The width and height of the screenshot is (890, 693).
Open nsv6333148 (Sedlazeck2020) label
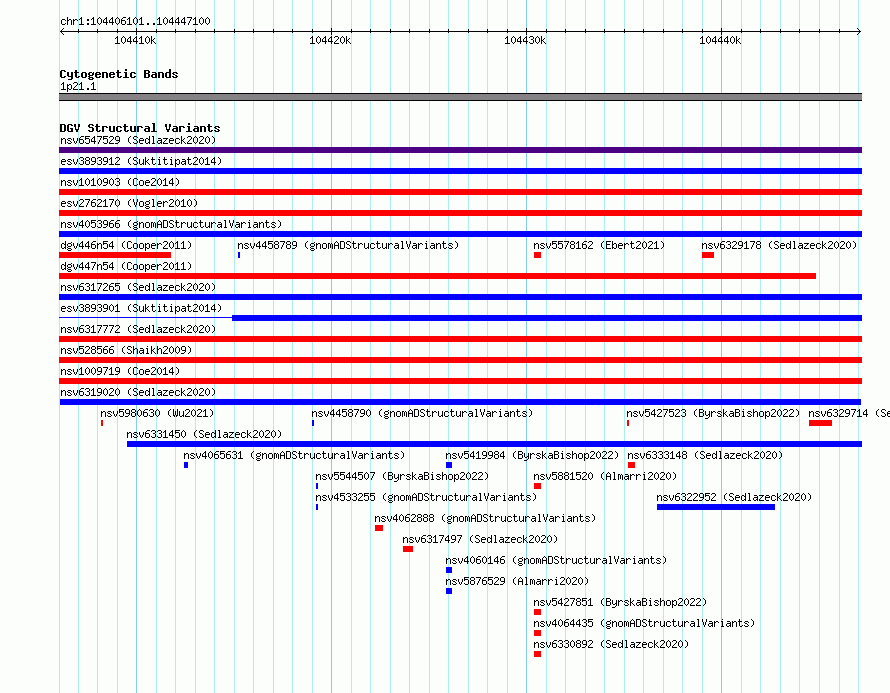(705, 455)
